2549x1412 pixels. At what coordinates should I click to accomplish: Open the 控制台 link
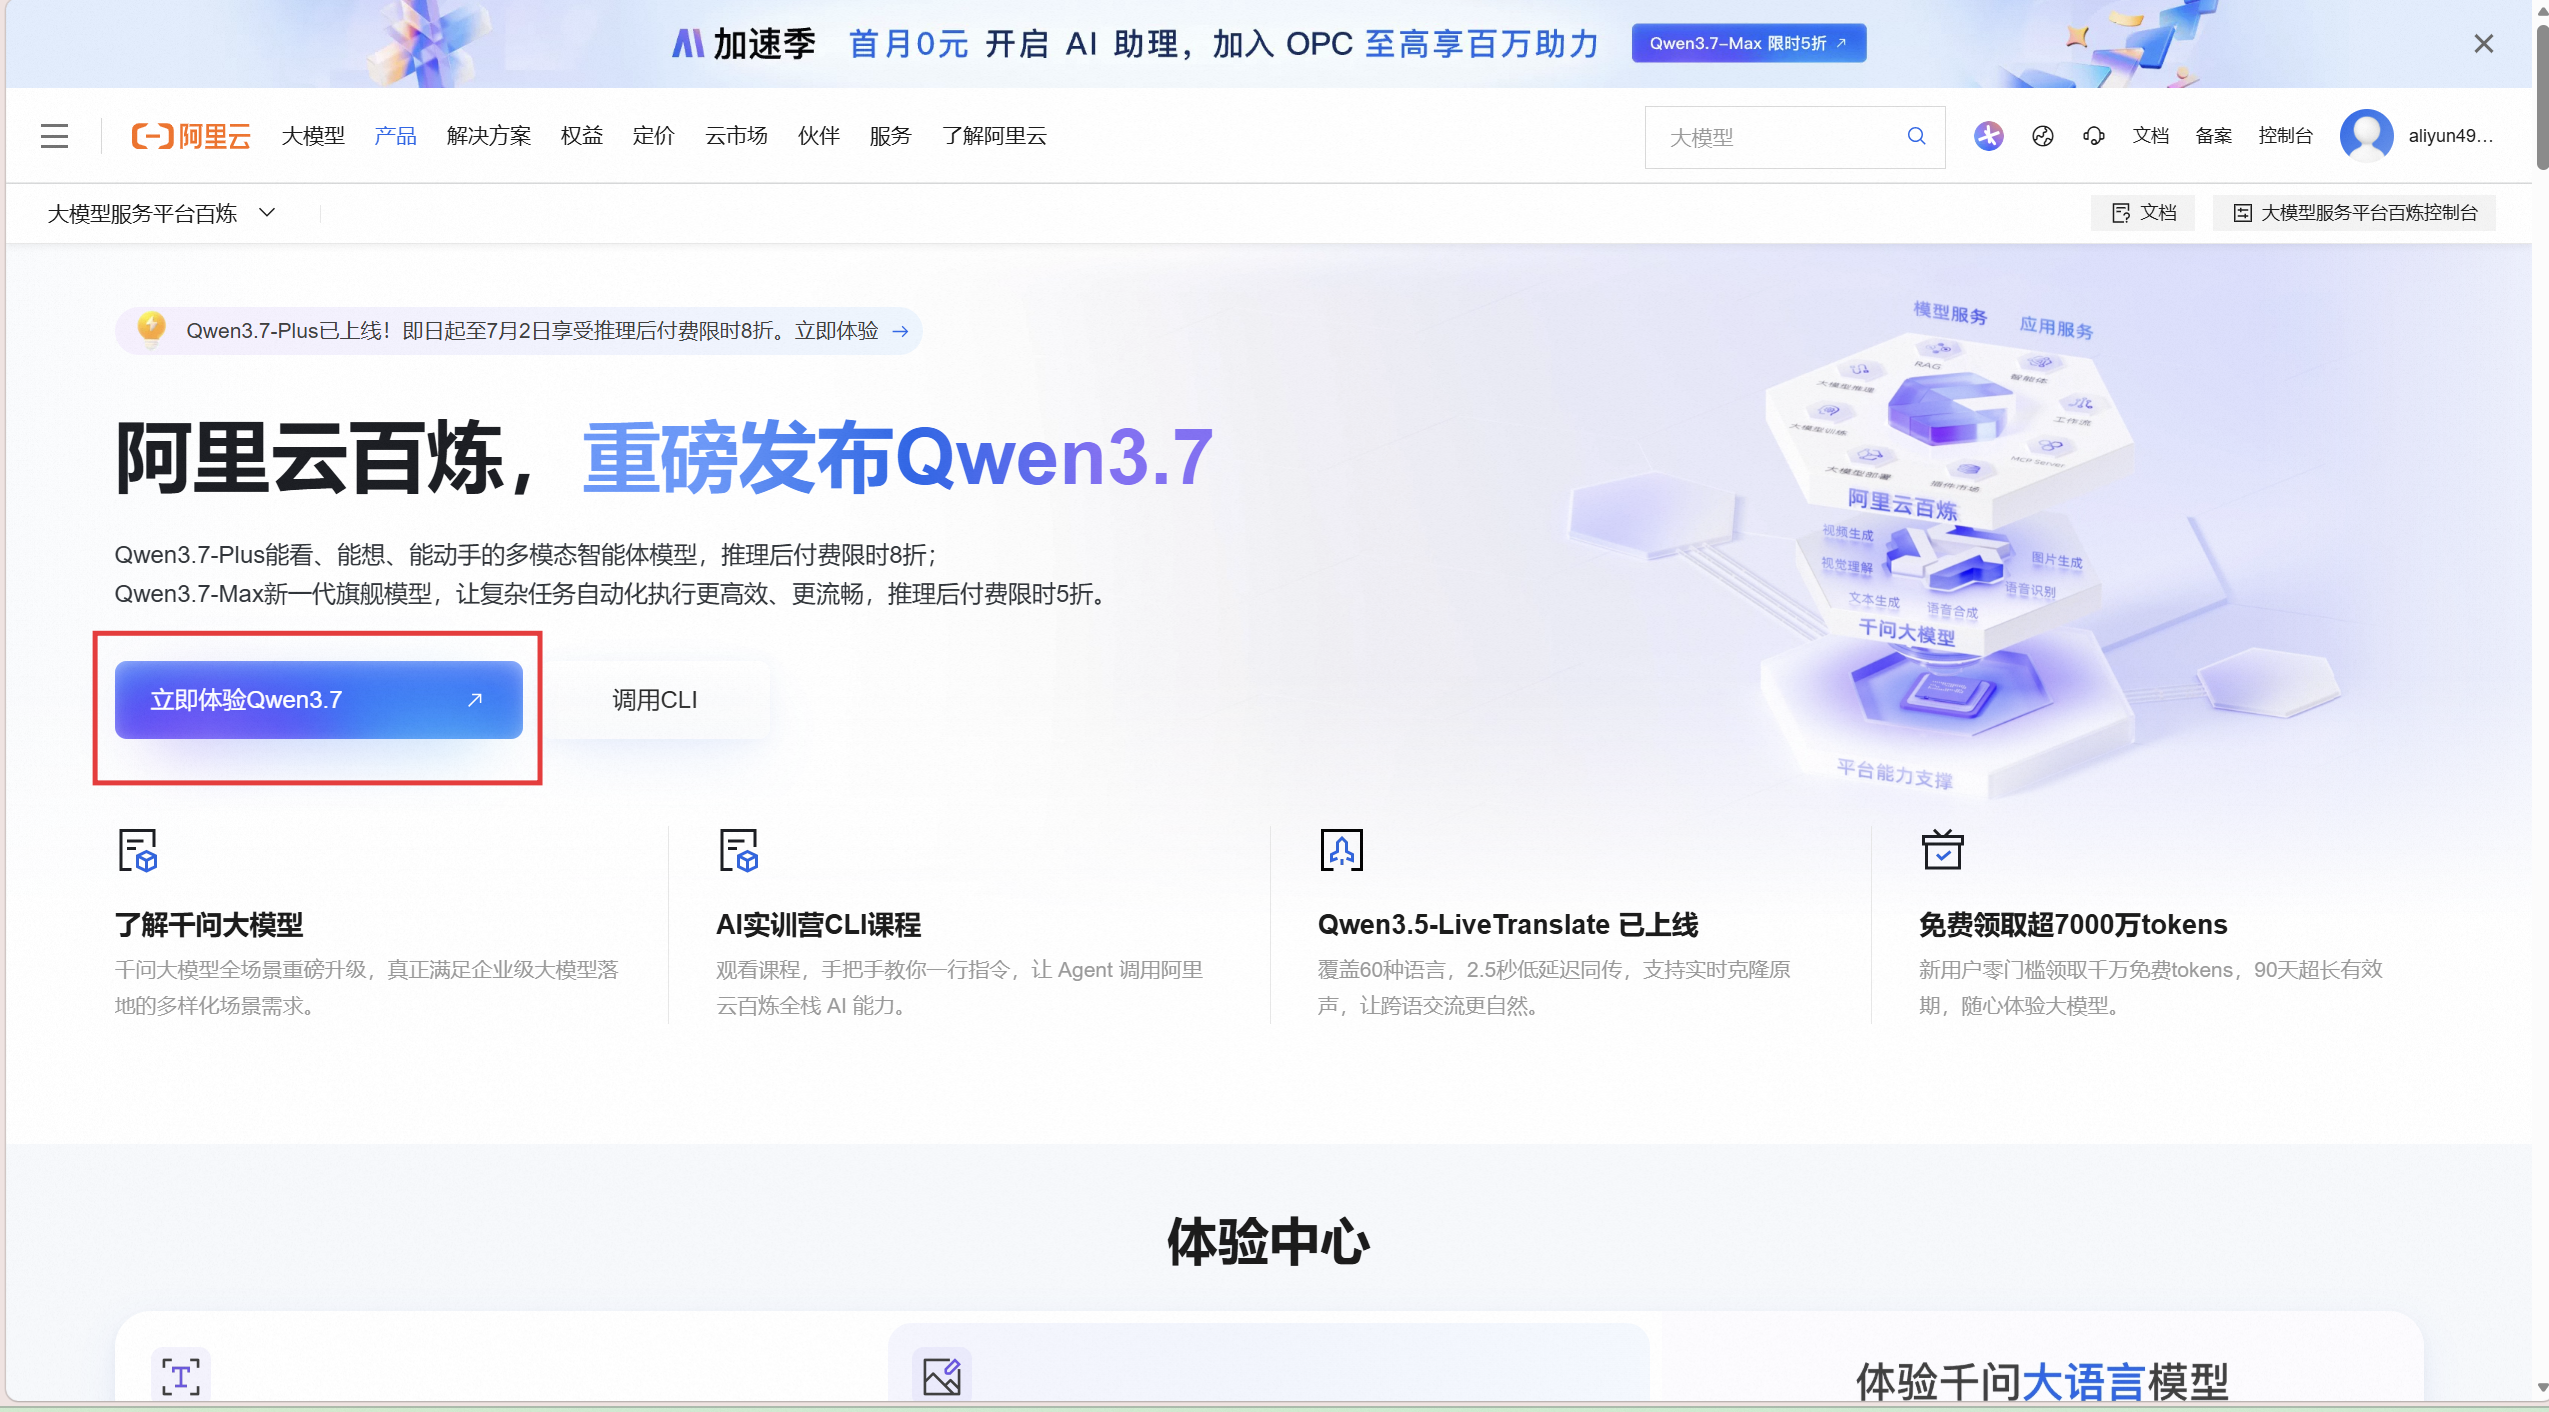2285,136
